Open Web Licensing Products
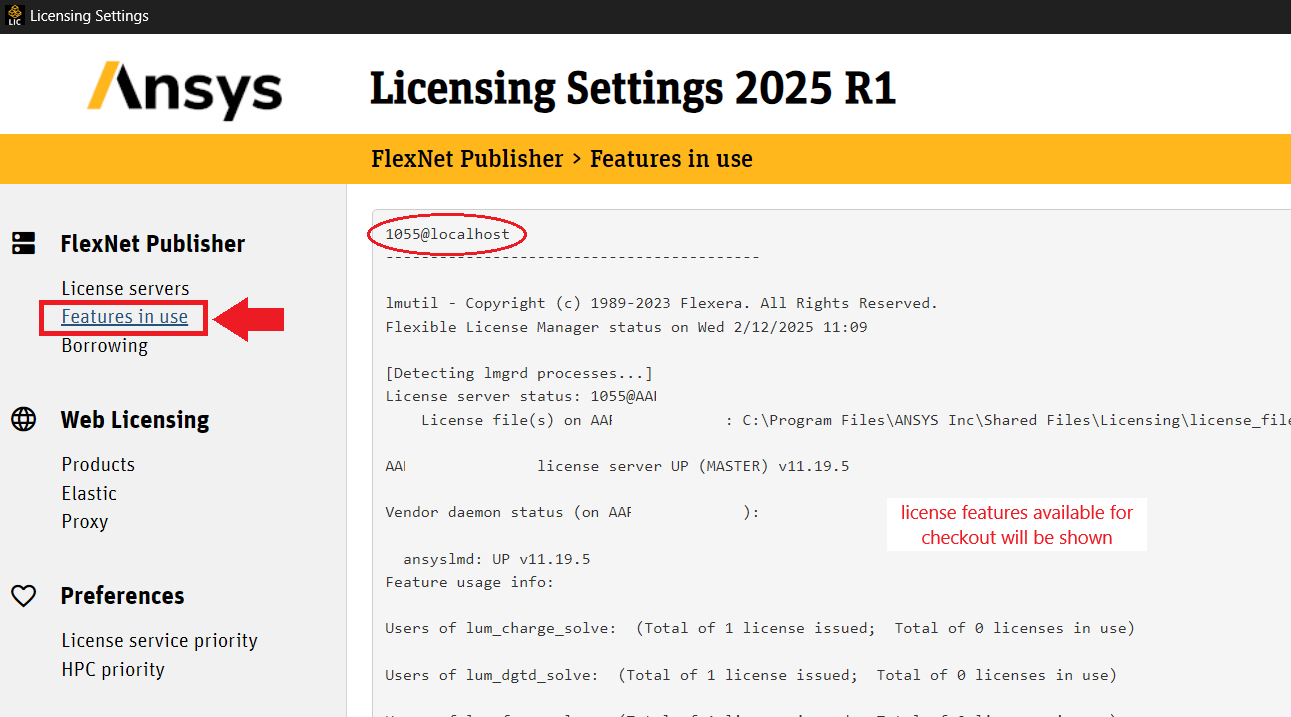The height and width of the screenshot is (717, 1291). click(98, 464)
